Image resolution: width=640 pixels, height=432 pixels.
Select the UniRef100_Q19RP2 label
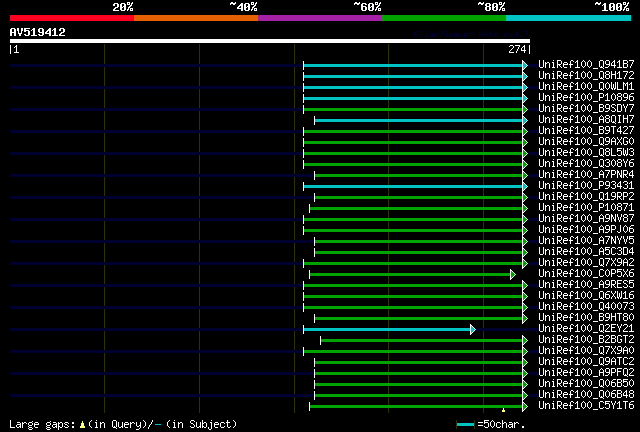(x=586, y=196)
